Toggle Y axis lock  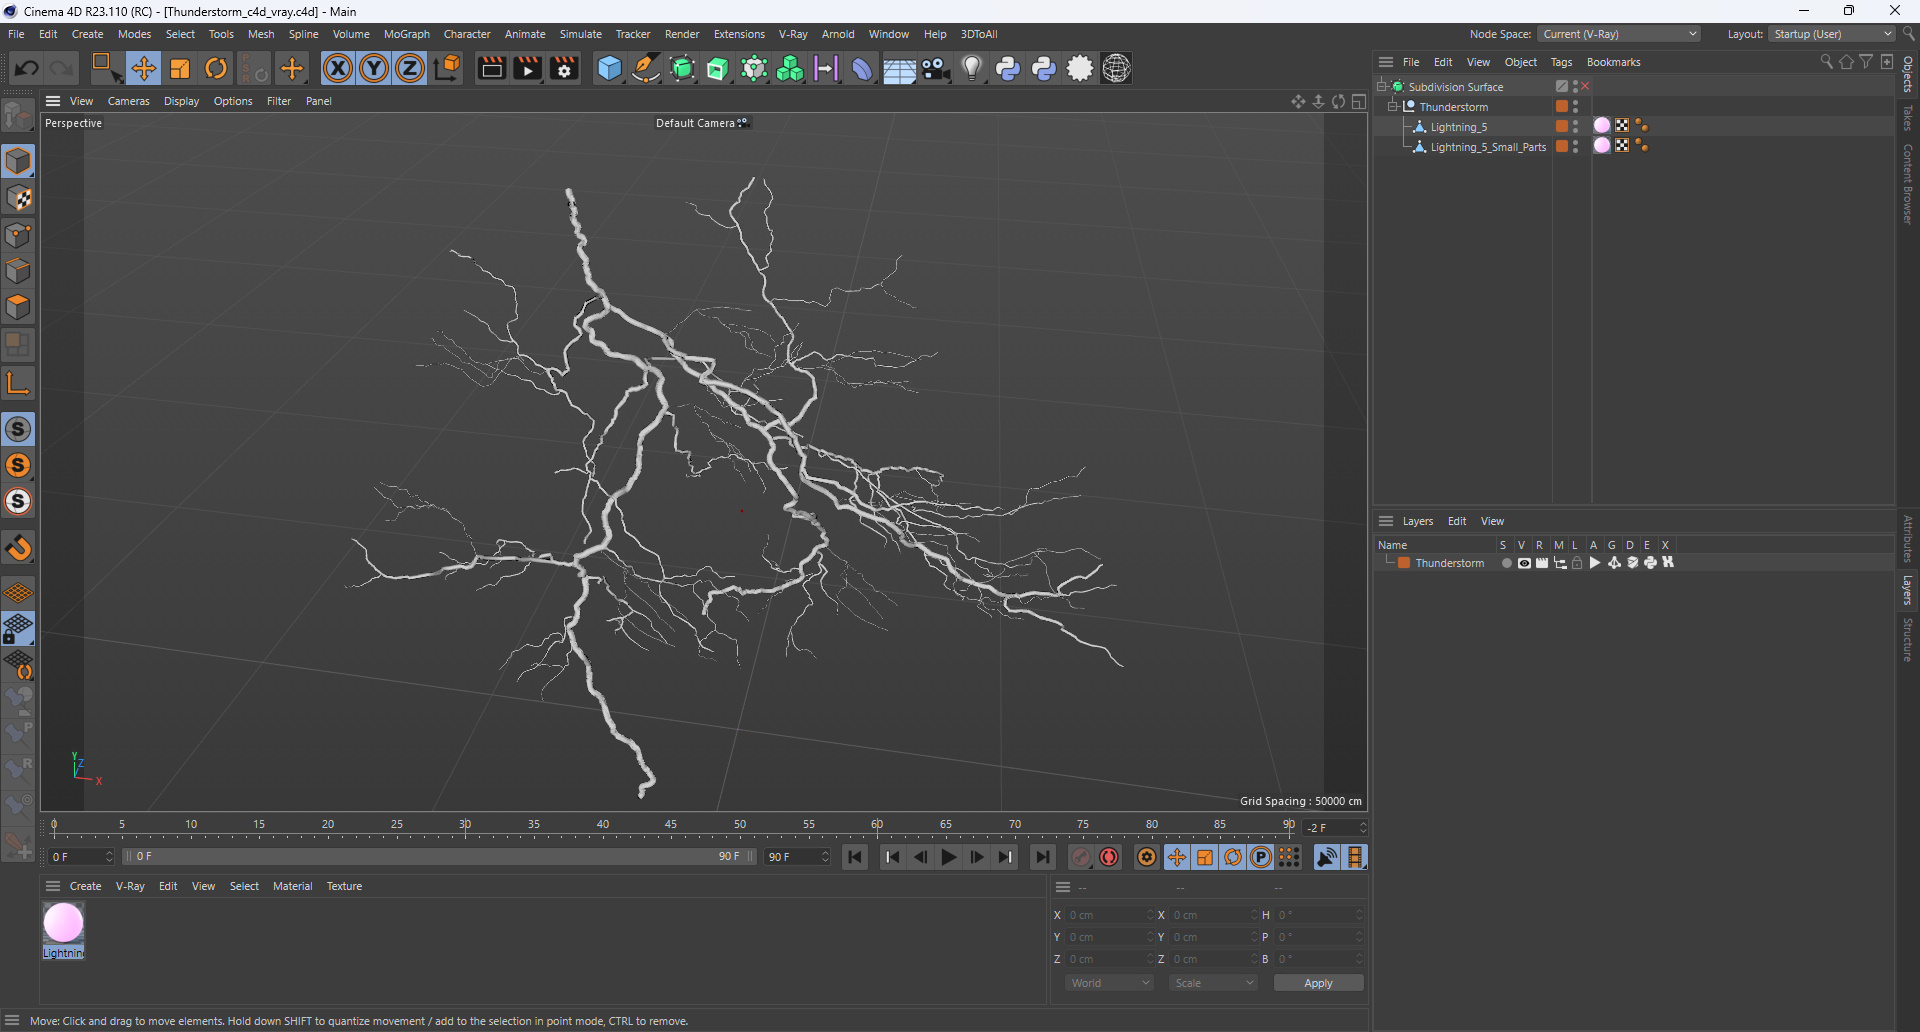374,68
